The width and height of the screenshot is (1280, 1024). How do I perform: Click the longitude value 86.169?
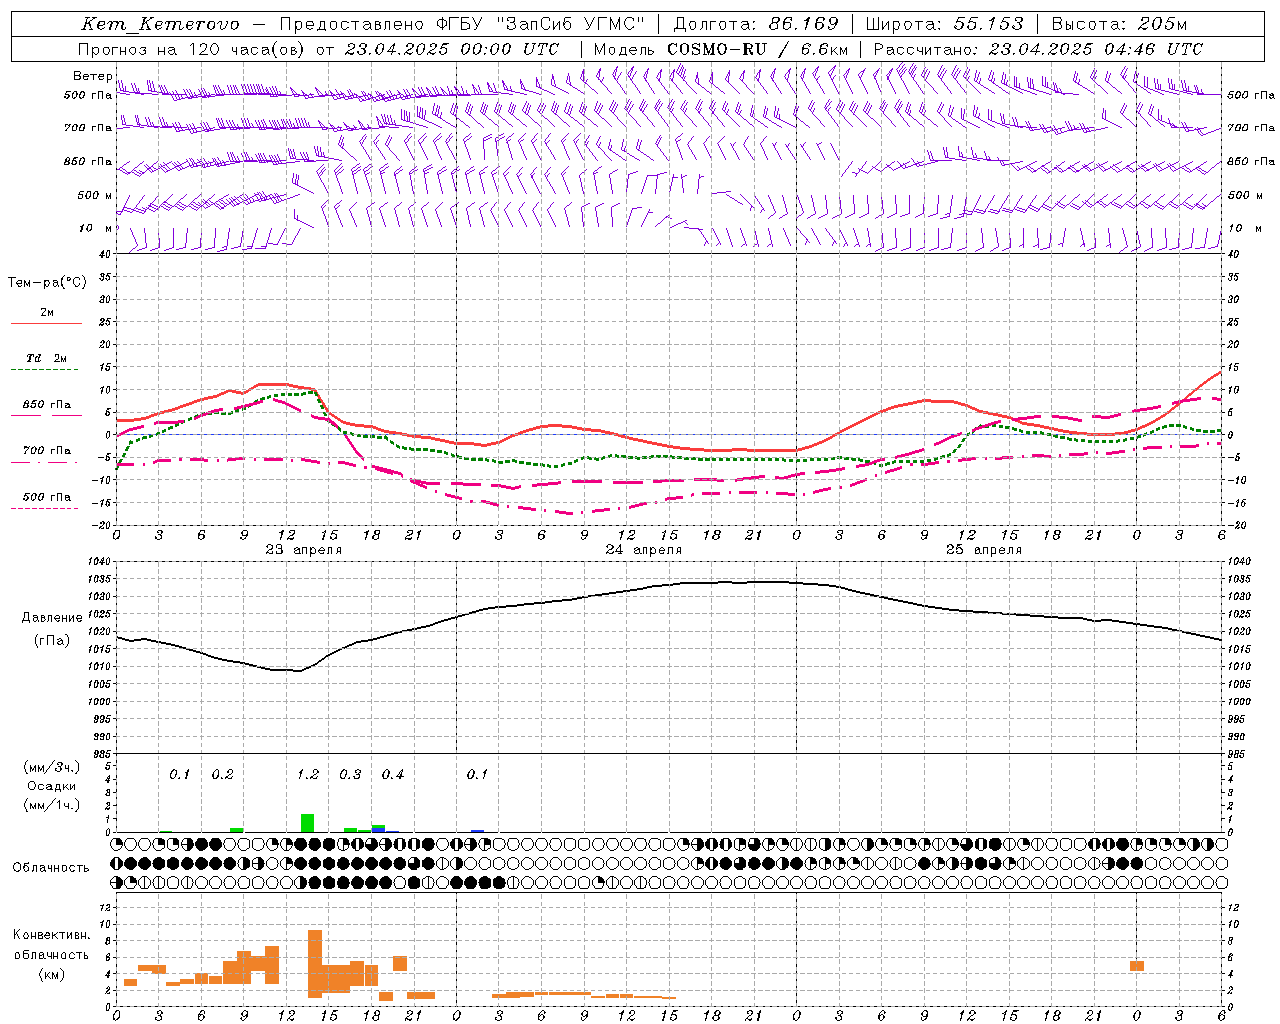(804, 24)
